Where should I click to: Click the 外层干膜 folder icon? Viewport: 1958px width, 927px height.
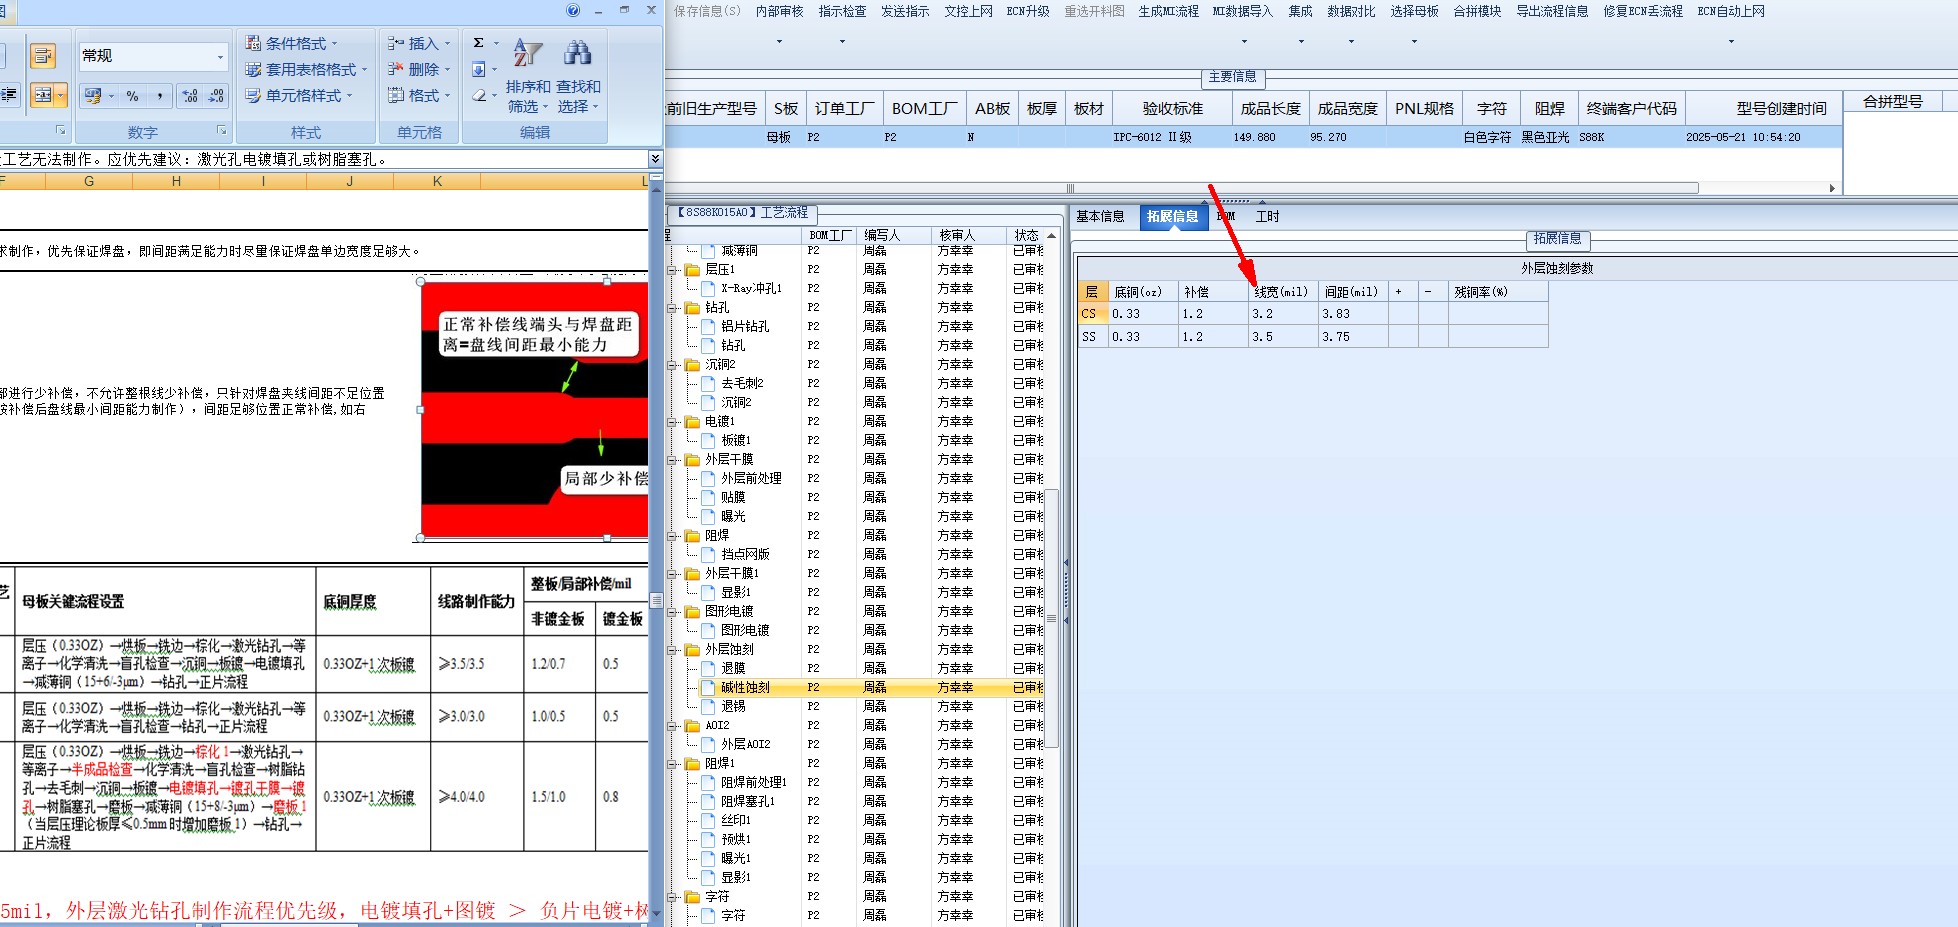(x=692, y=460)
